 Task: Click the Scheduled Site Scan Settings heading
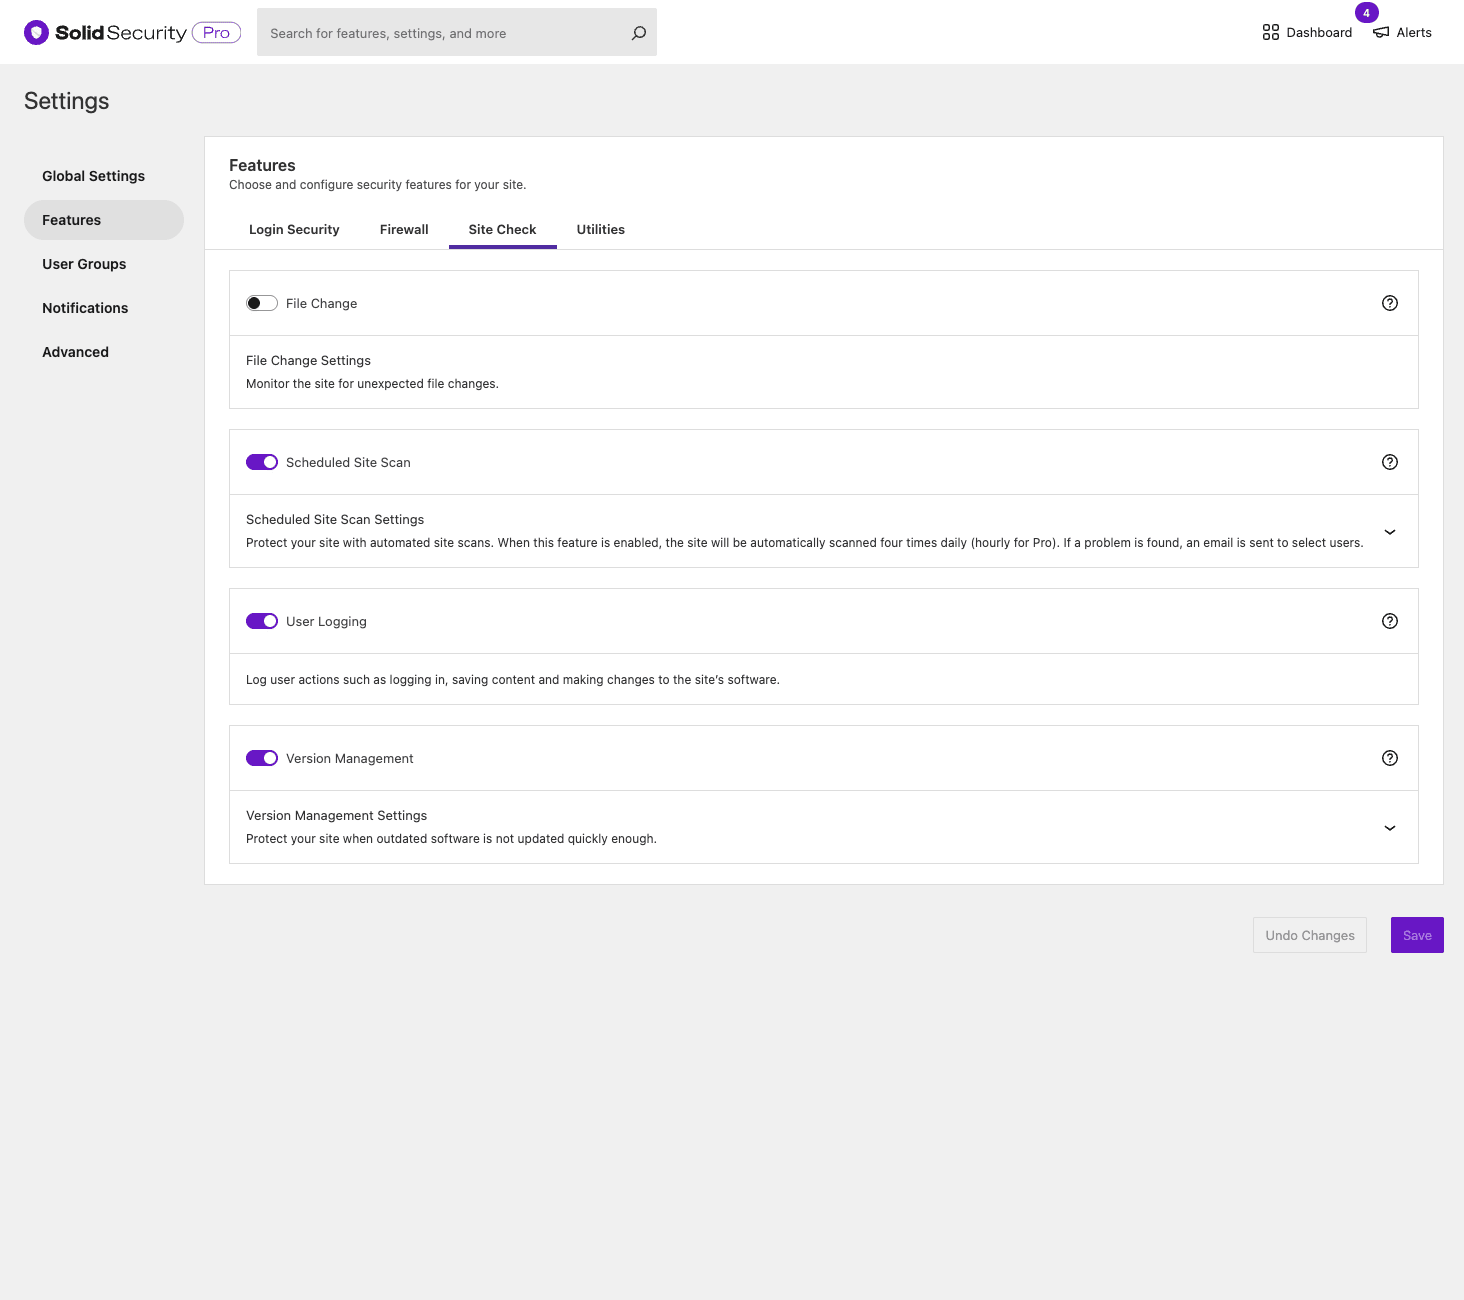click(335, 519)
